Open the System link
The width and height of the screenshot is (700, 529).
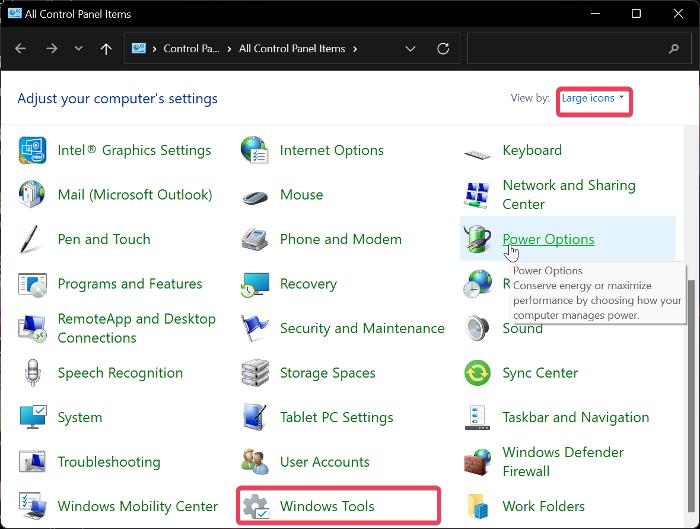(80, 417)
